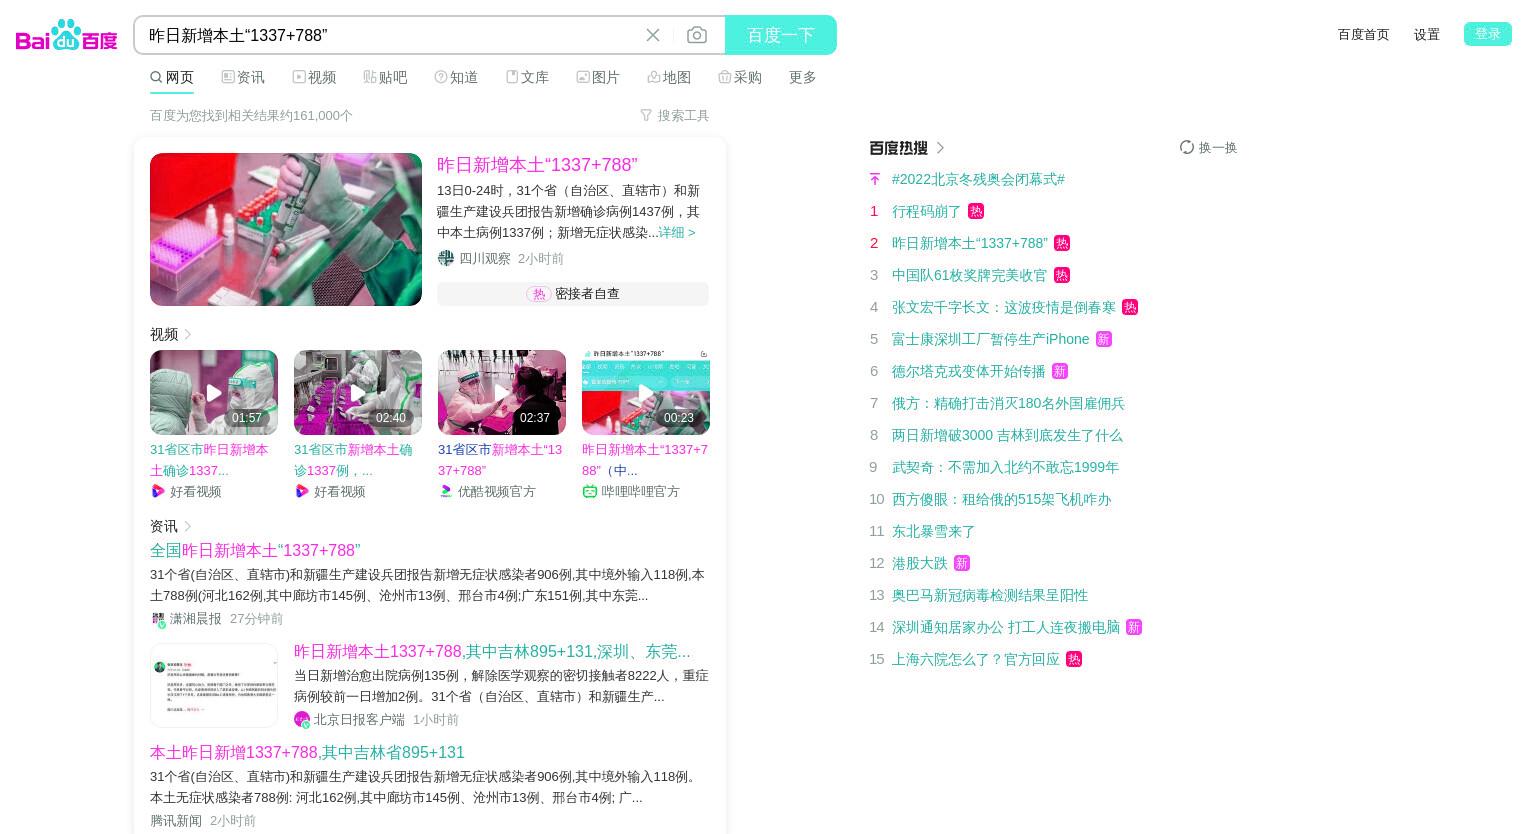Viewport: 1536px width, 834px height.
Task: Click the 热 badge beside 行程码崩了
Action: coord(976,211)
